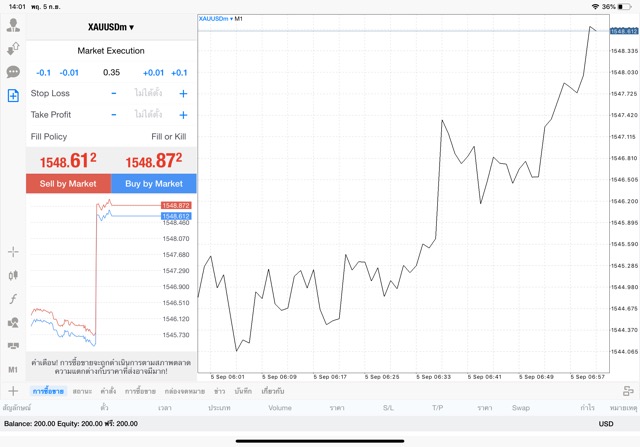Tap the trade arrows icon in sidebar
Screen dimensions: 640x447
tap(13, 47)
